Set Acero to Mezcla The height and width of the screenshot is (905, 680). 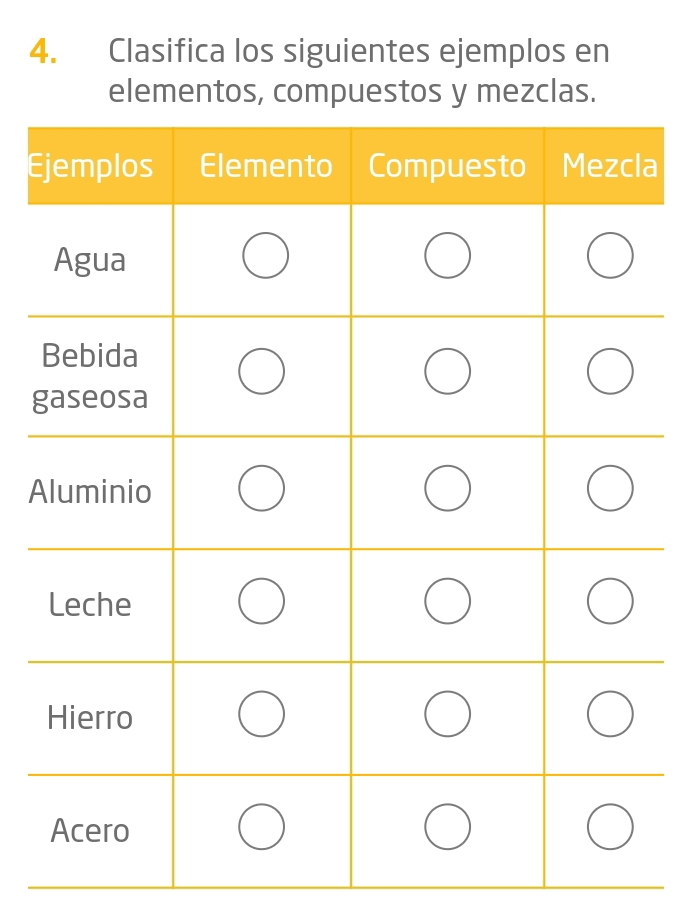609,827
